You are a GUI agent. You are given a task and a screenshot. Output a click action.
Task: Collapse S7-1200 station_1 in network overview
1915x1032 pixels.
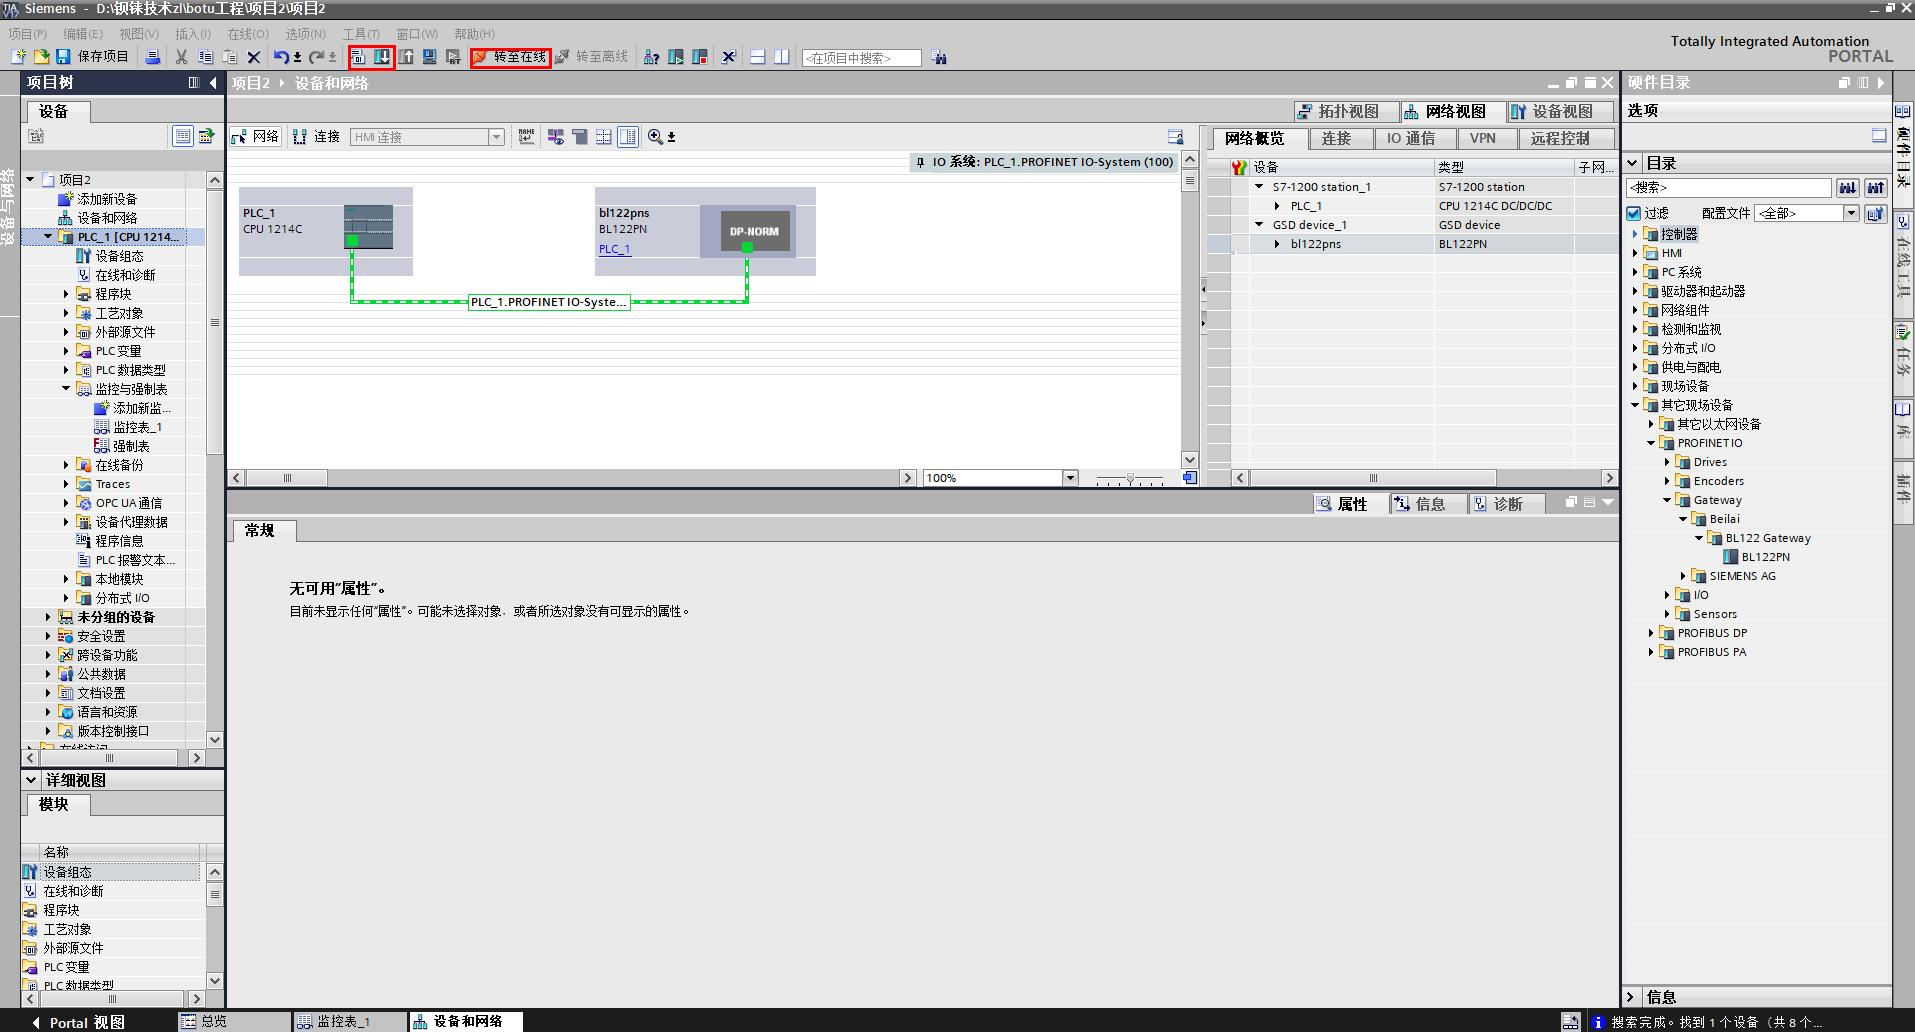(1259, 186)
